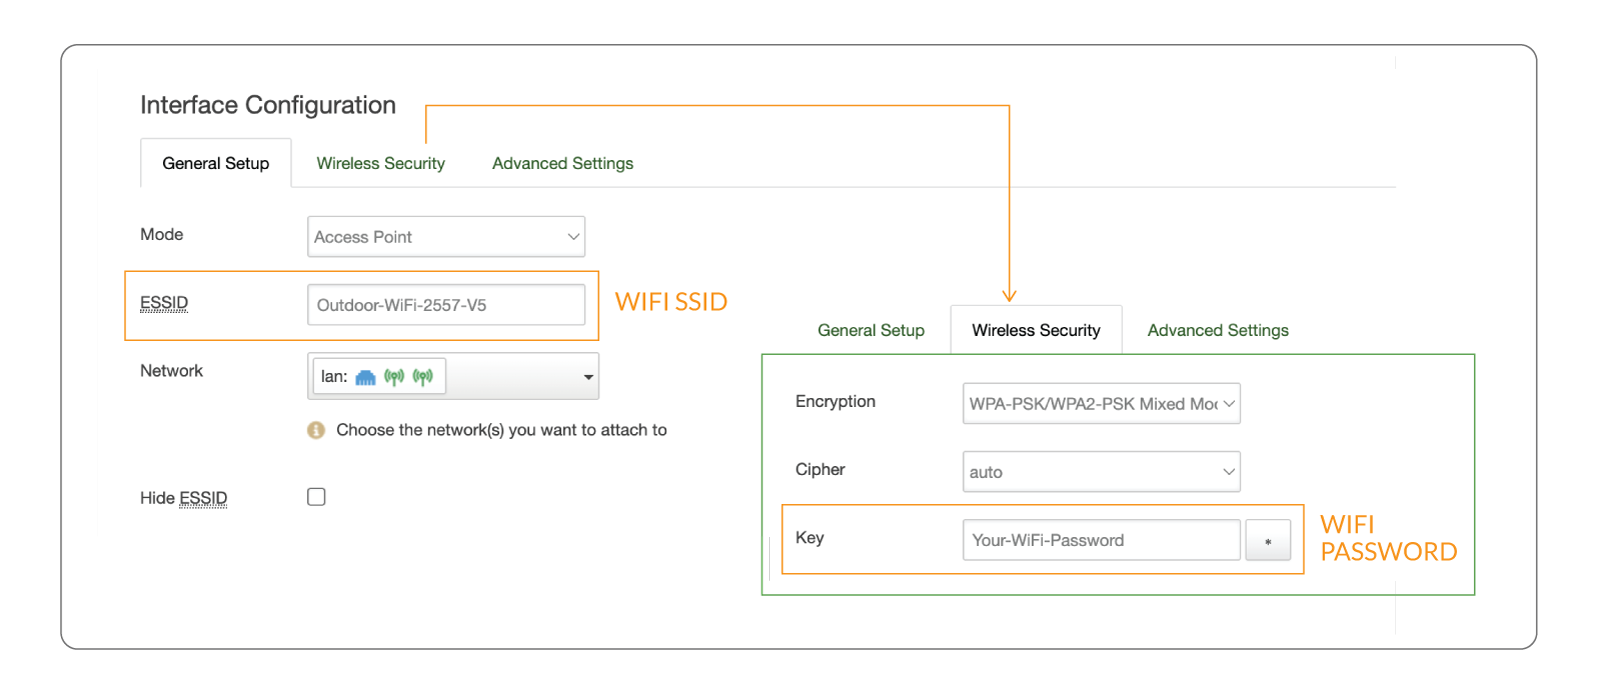Click the blue LAN ethernet icon in Network

[365, 377]
